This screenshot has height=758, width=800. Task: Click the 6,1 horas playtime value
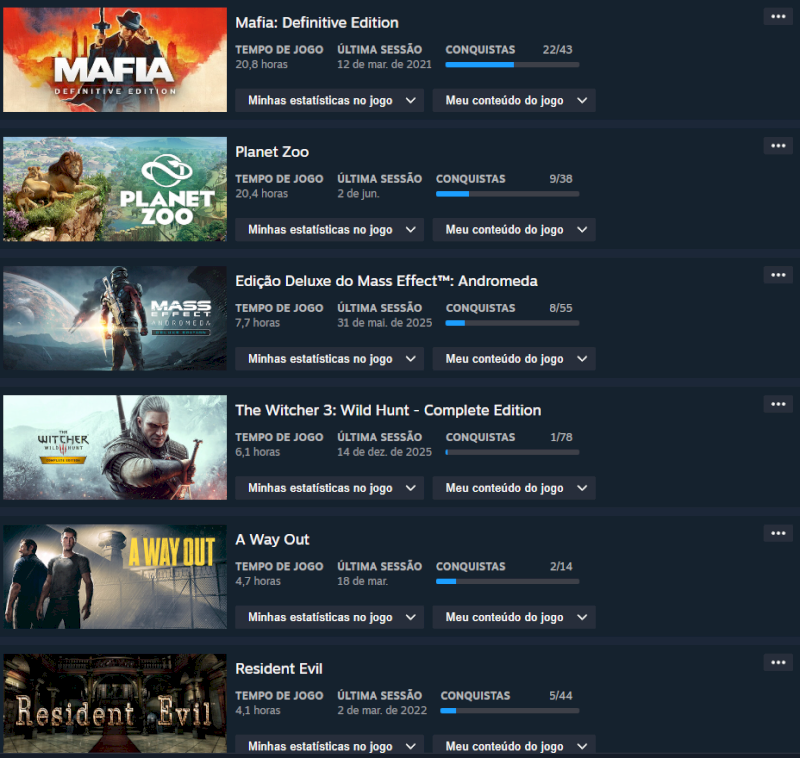[258, 451]
